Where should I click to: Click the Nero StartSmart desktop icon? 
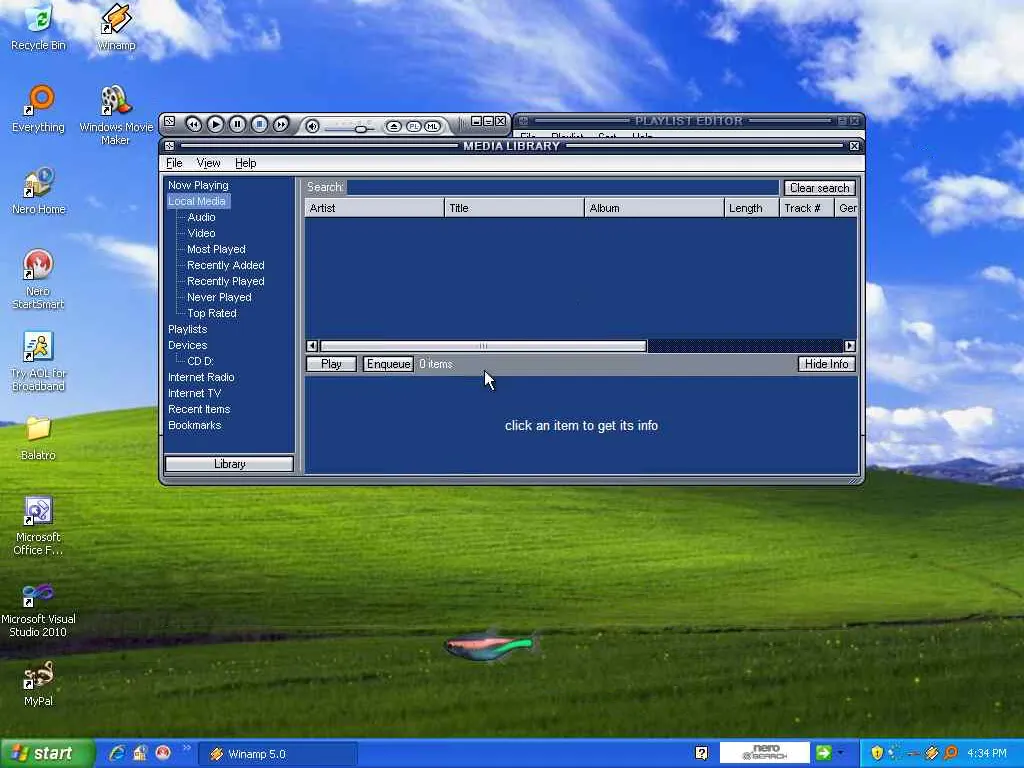tap(38, 264)
